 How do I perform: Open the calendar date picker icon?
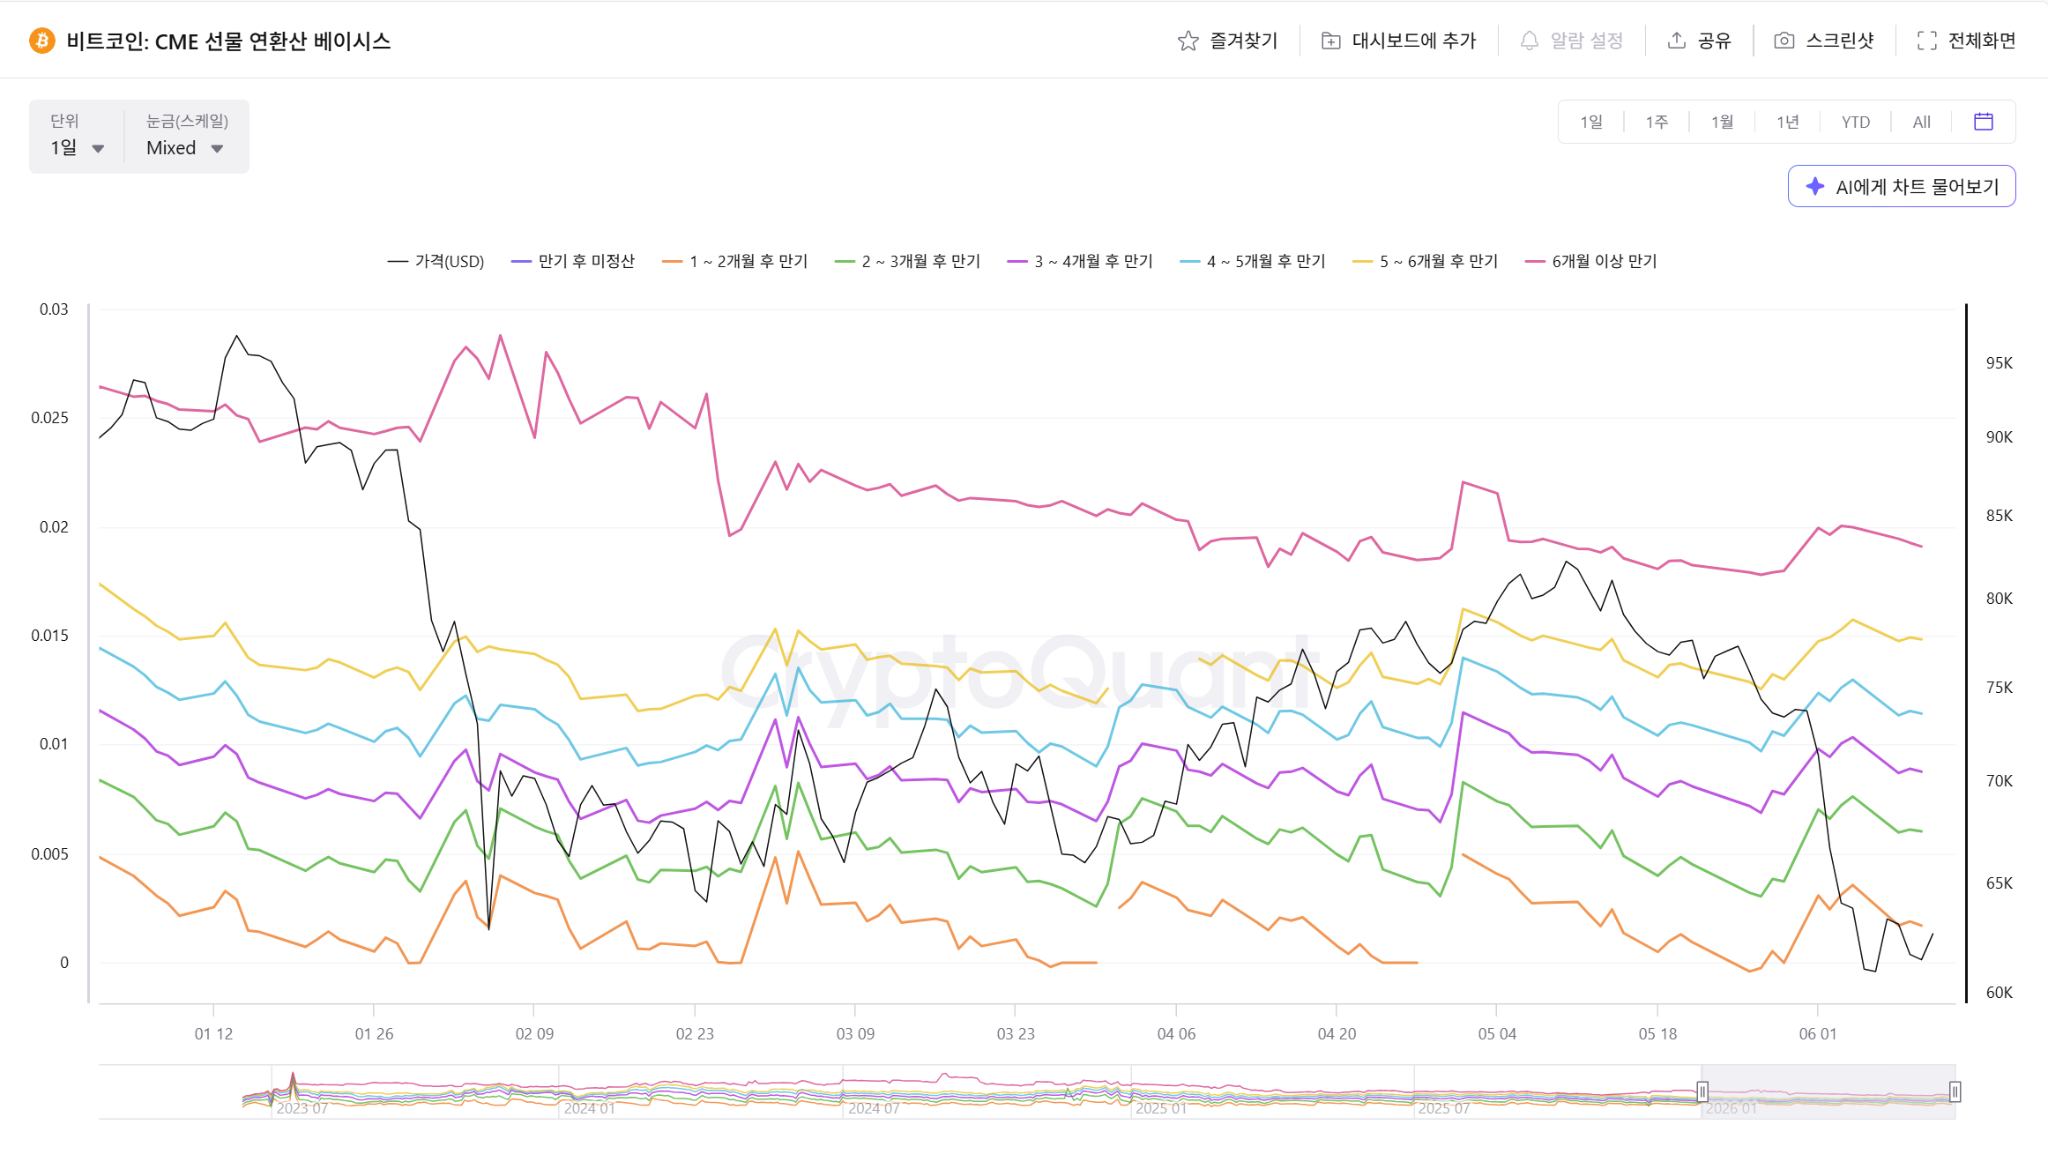coord(1984,121)
